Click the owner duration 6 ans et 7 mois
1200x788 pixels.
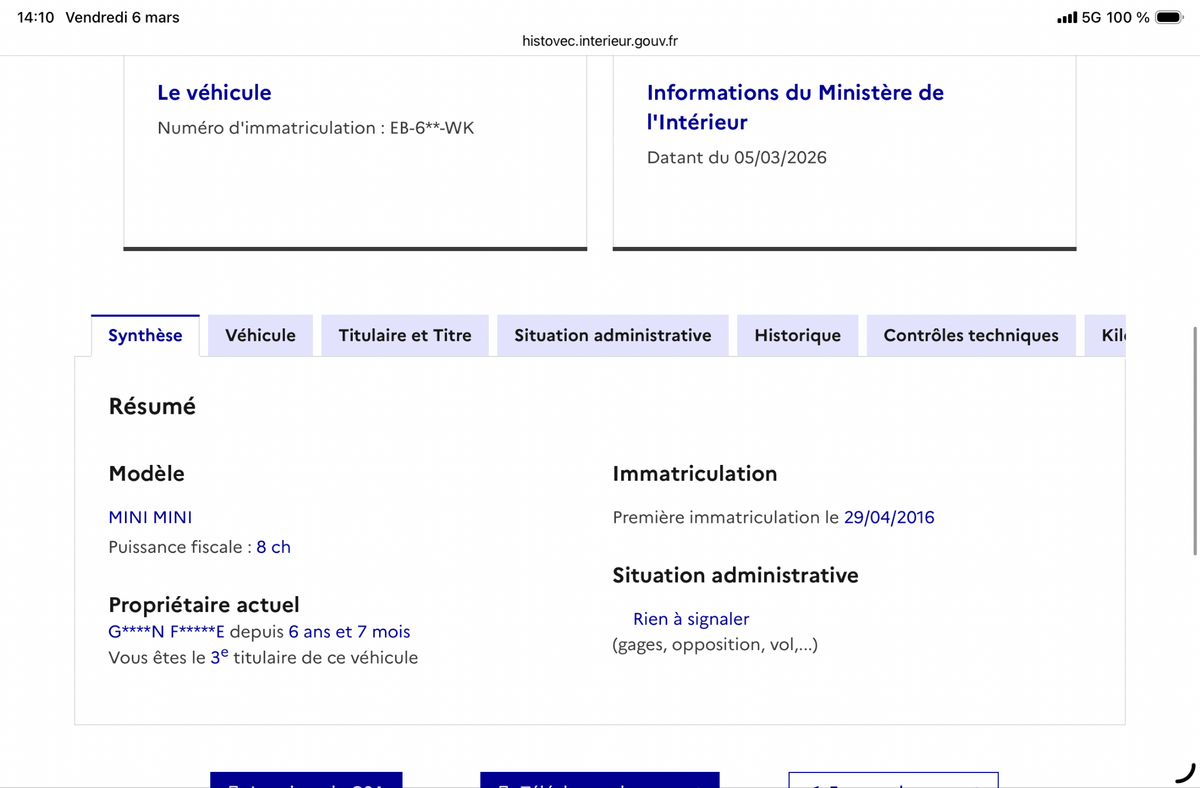point(349,632)
